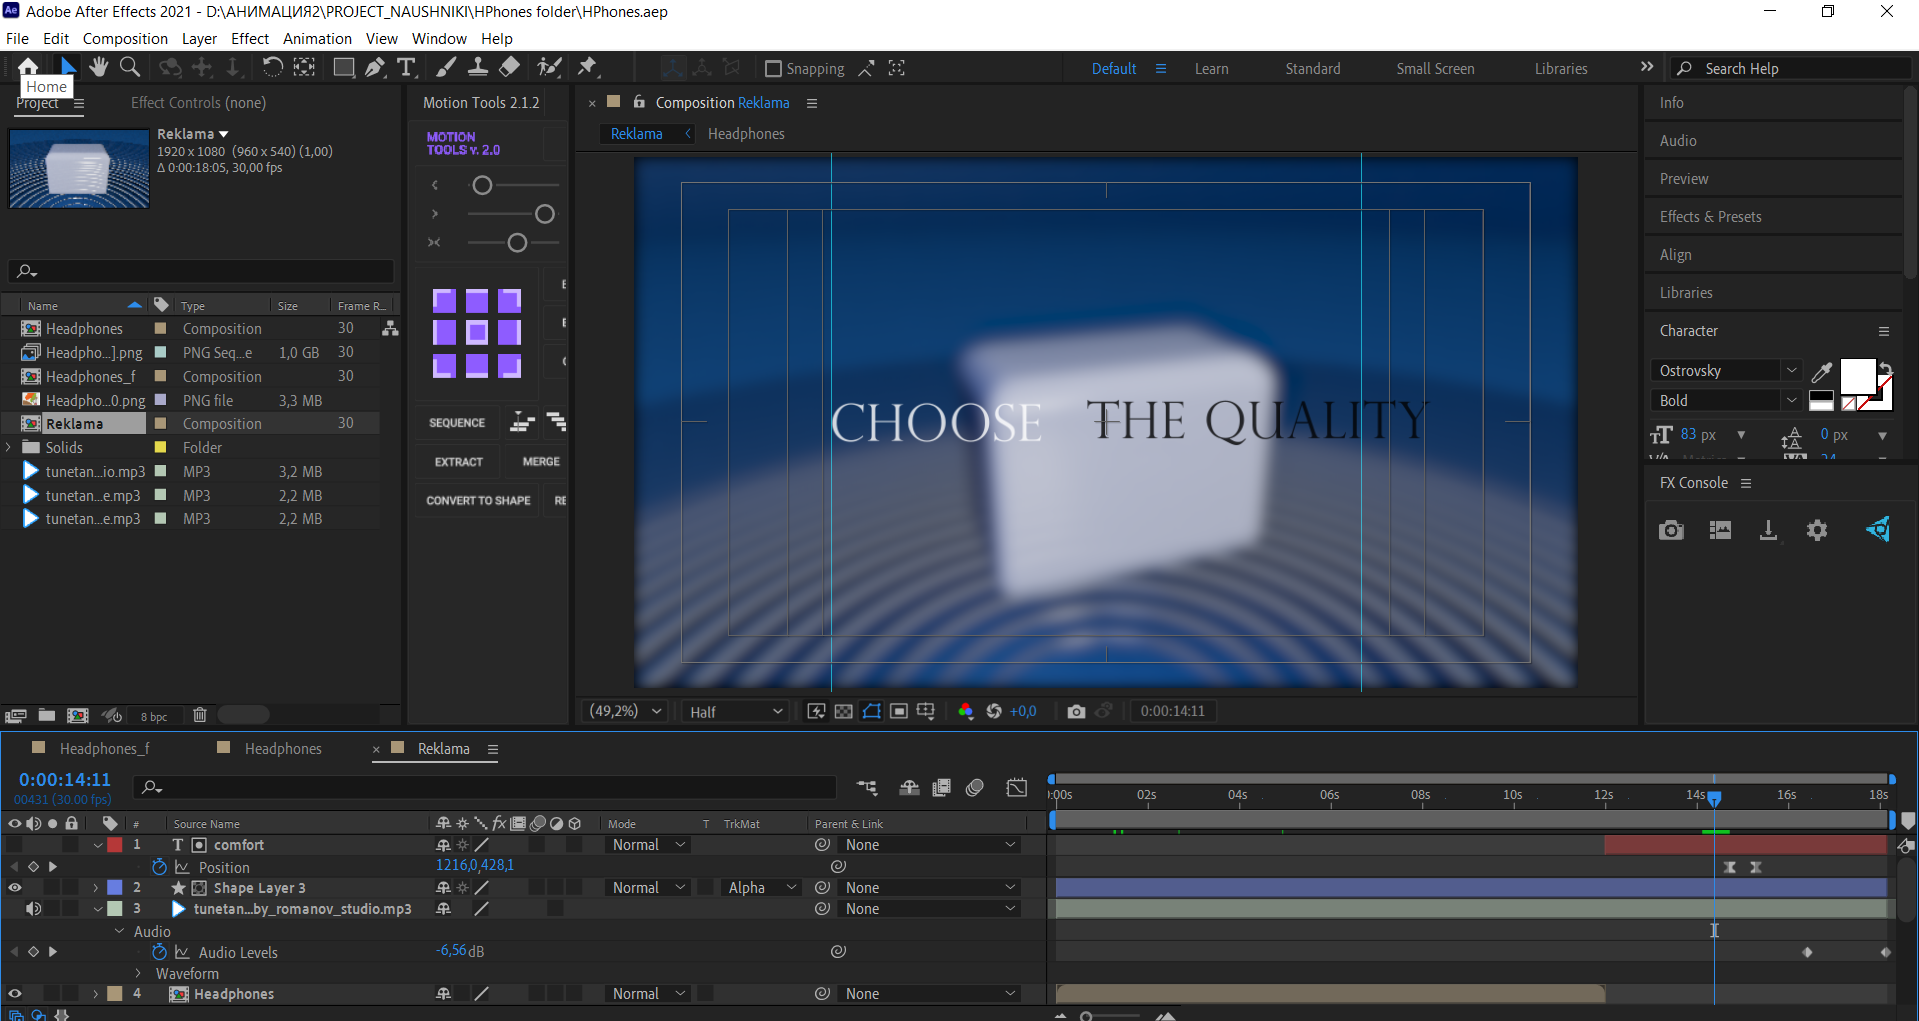The height and width of the screenshot is (1021, 1919).
Task: Expand the Solids folder
Action: [9, 448]
